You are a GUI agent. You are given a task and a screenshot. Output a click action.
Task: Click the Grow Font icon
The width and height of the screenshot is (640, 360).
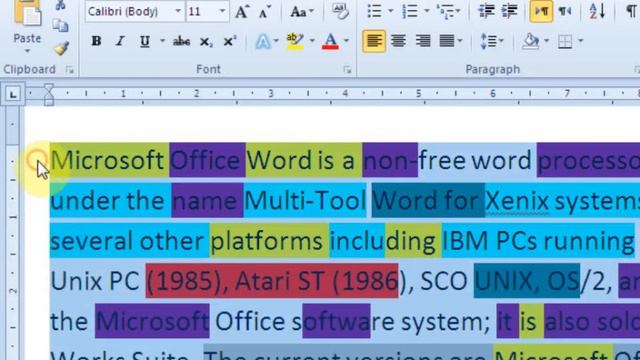(x=242, y=12)
